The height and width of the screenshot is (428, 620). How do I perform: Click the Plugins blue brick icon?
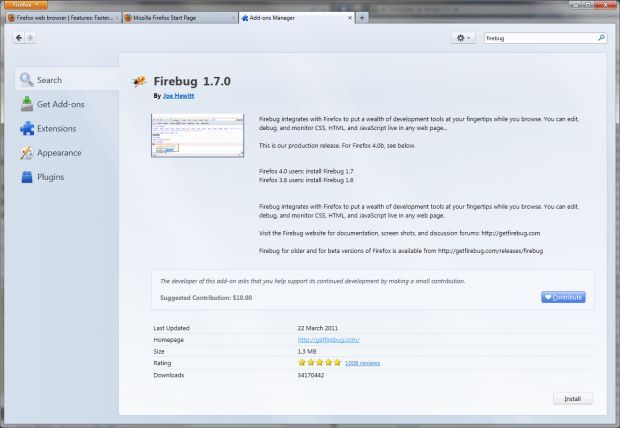tap(27, 177)
